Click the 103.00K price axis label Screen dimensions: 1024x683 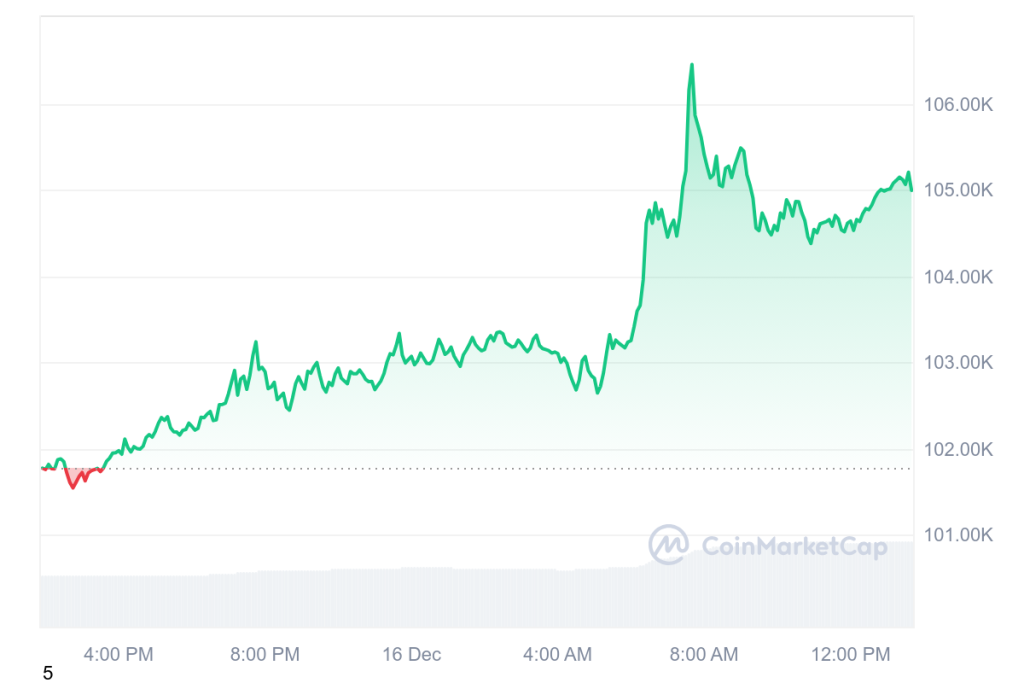coord(959,363)
